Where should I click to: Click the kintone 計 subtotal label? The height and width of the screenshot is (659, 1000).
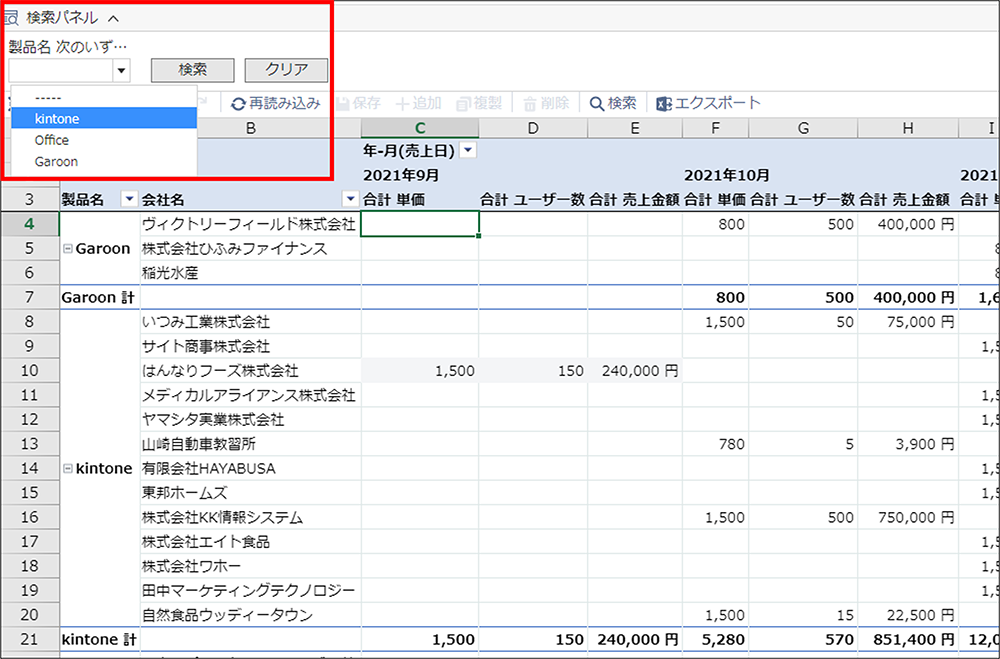click(x=98, y=639)
